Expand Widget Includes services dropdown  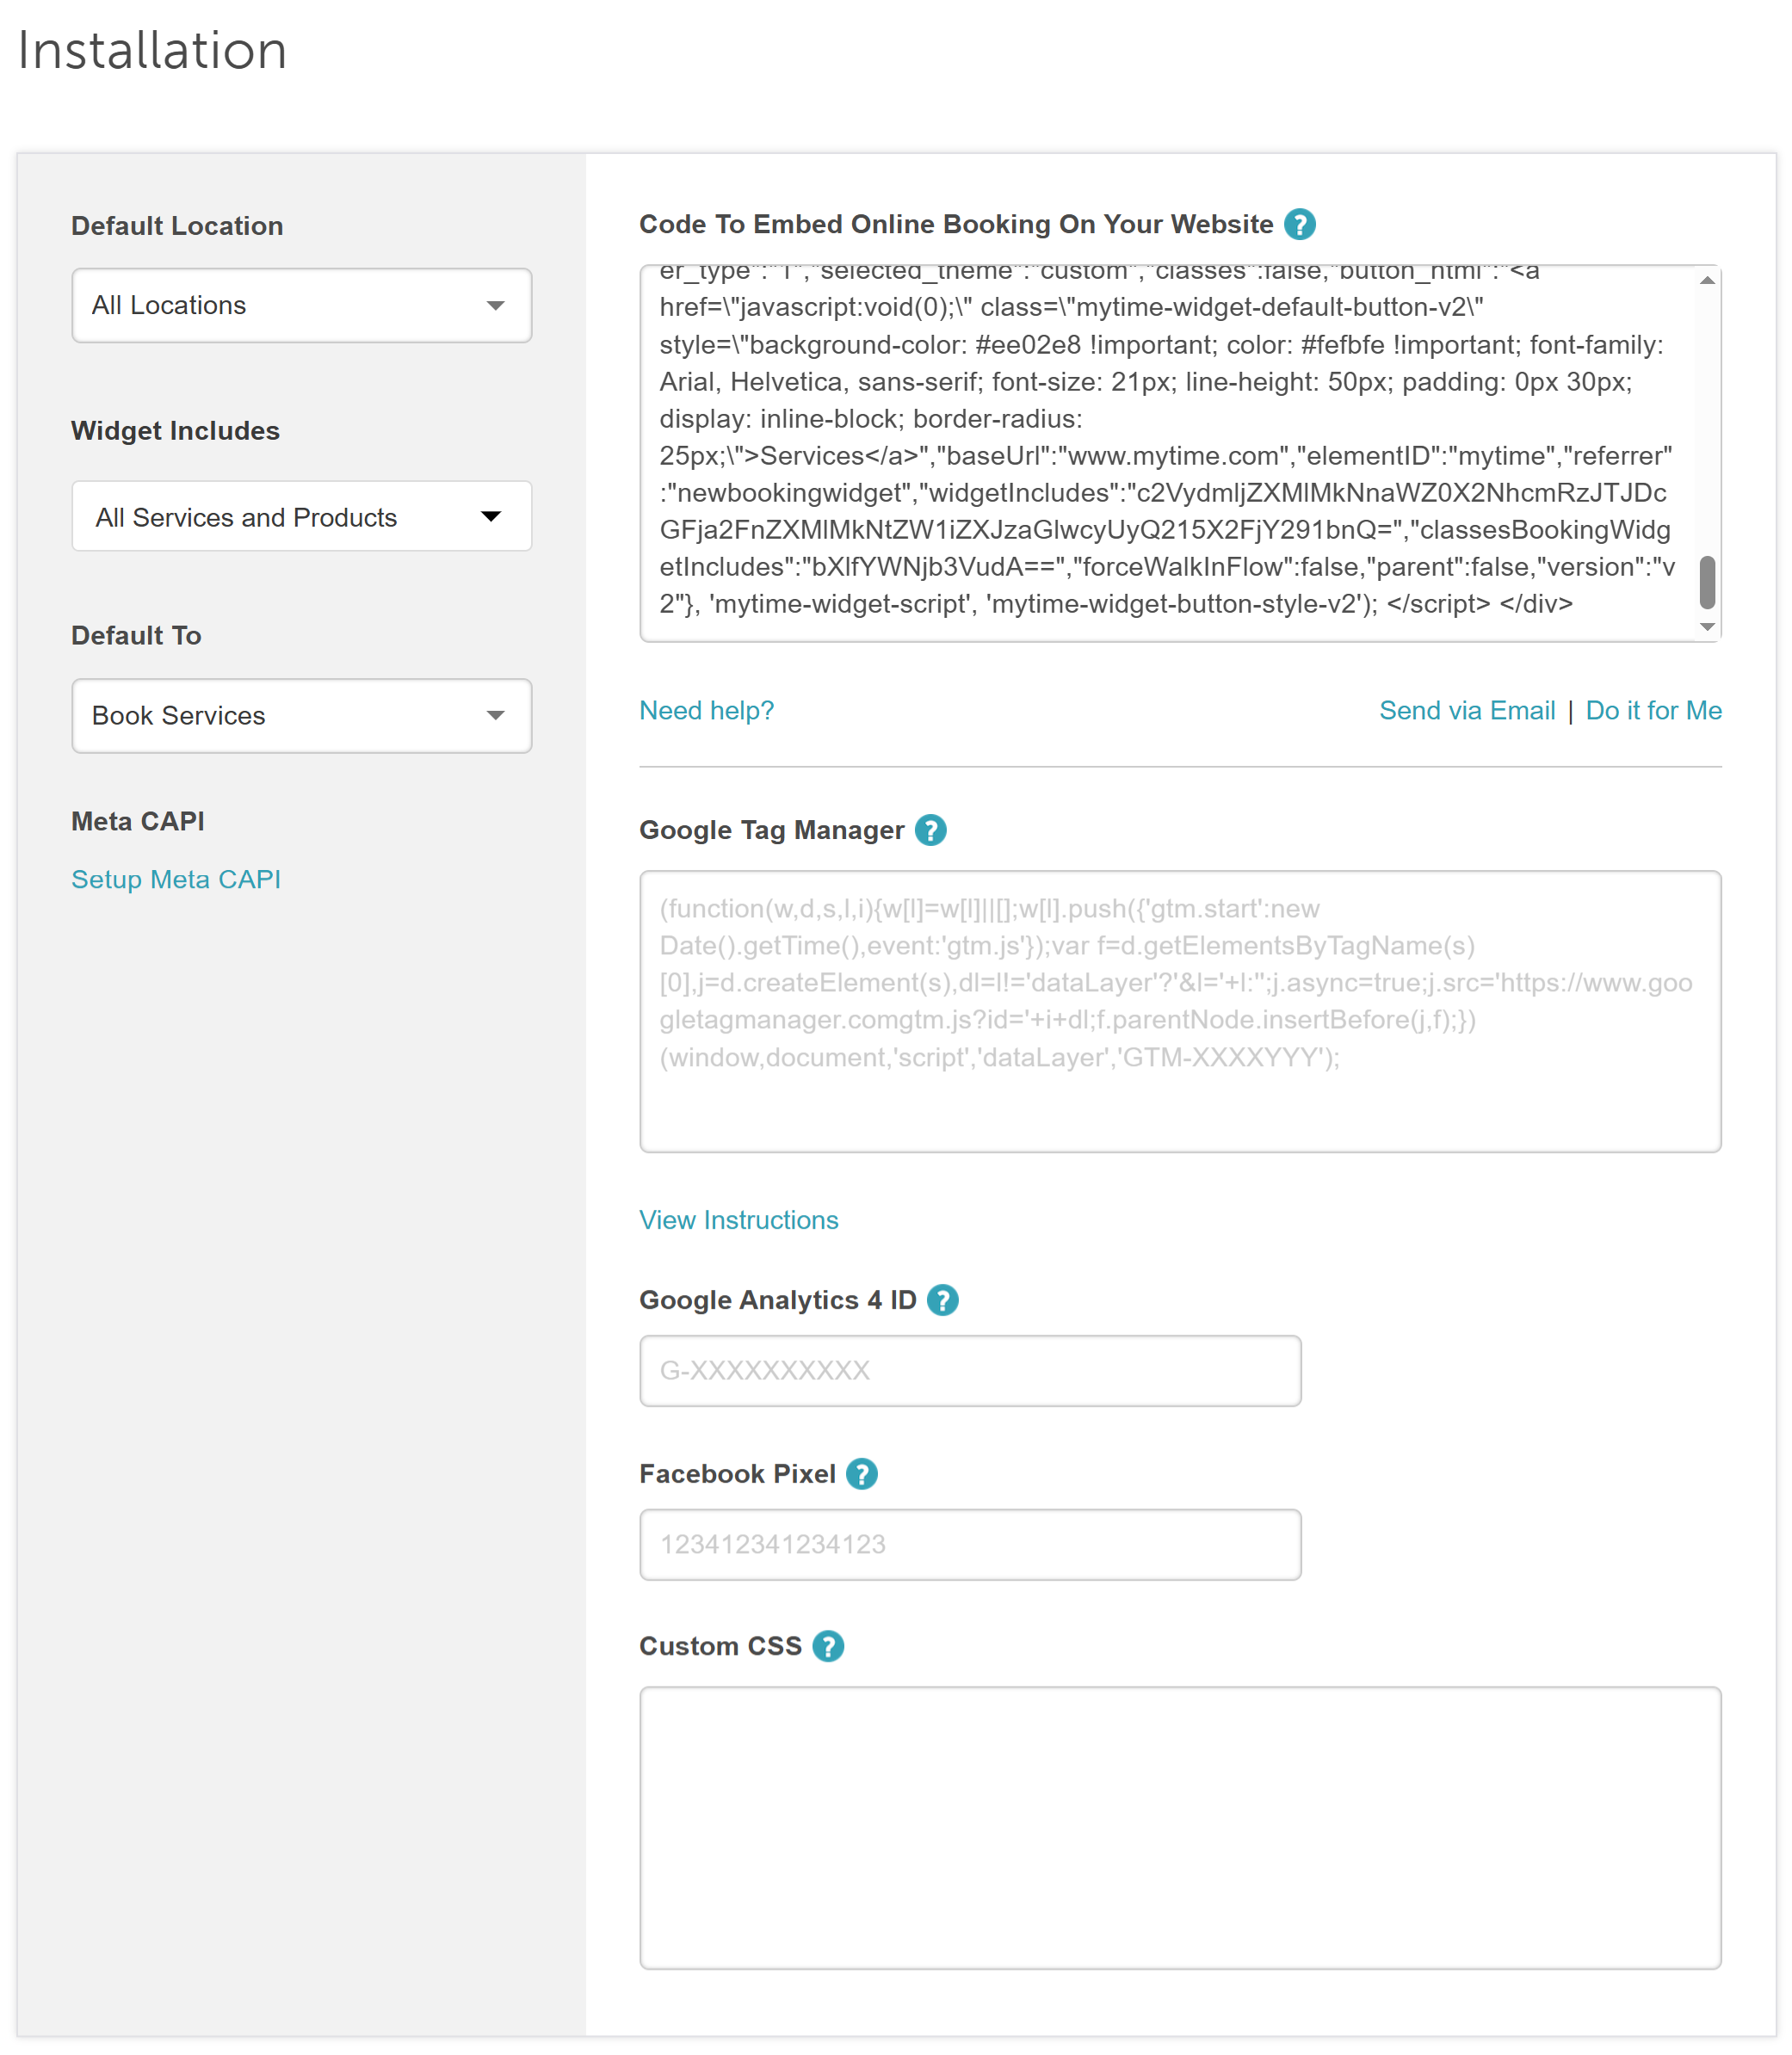coord(301,517)
